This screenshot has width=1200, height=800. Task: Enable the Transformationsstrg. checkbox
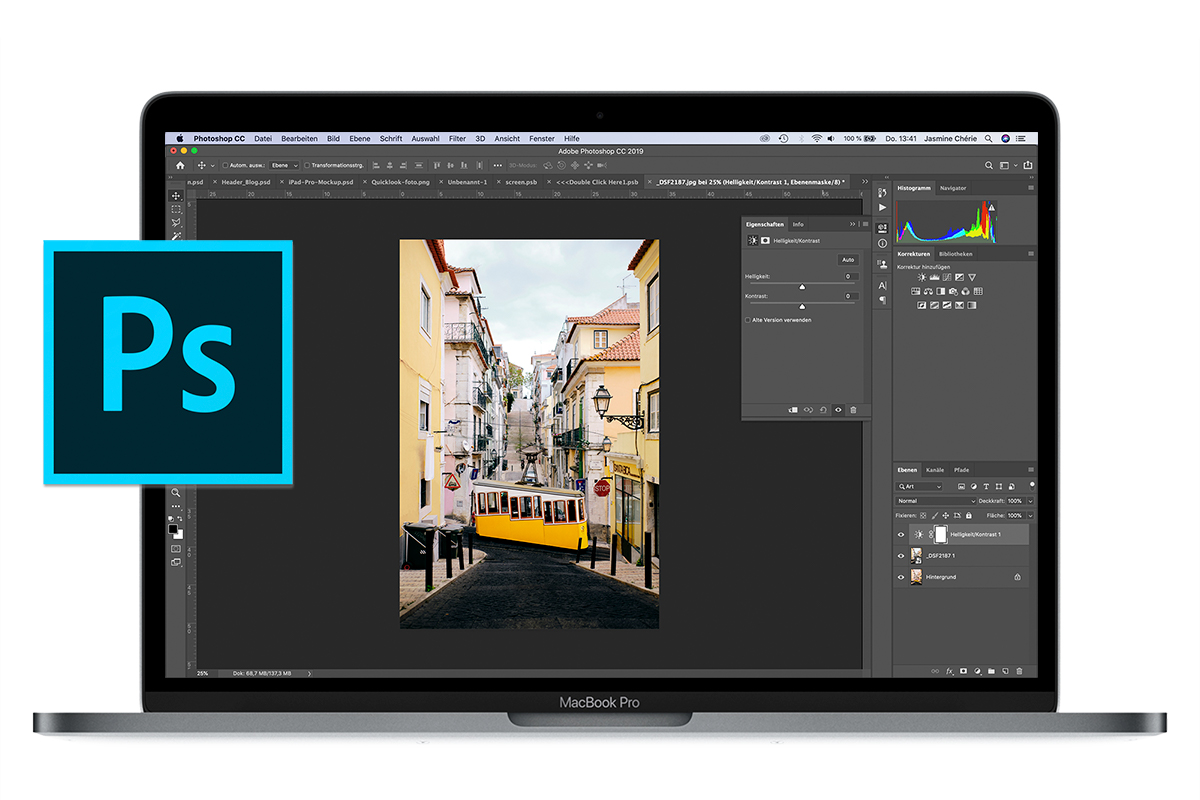point(307,165)
